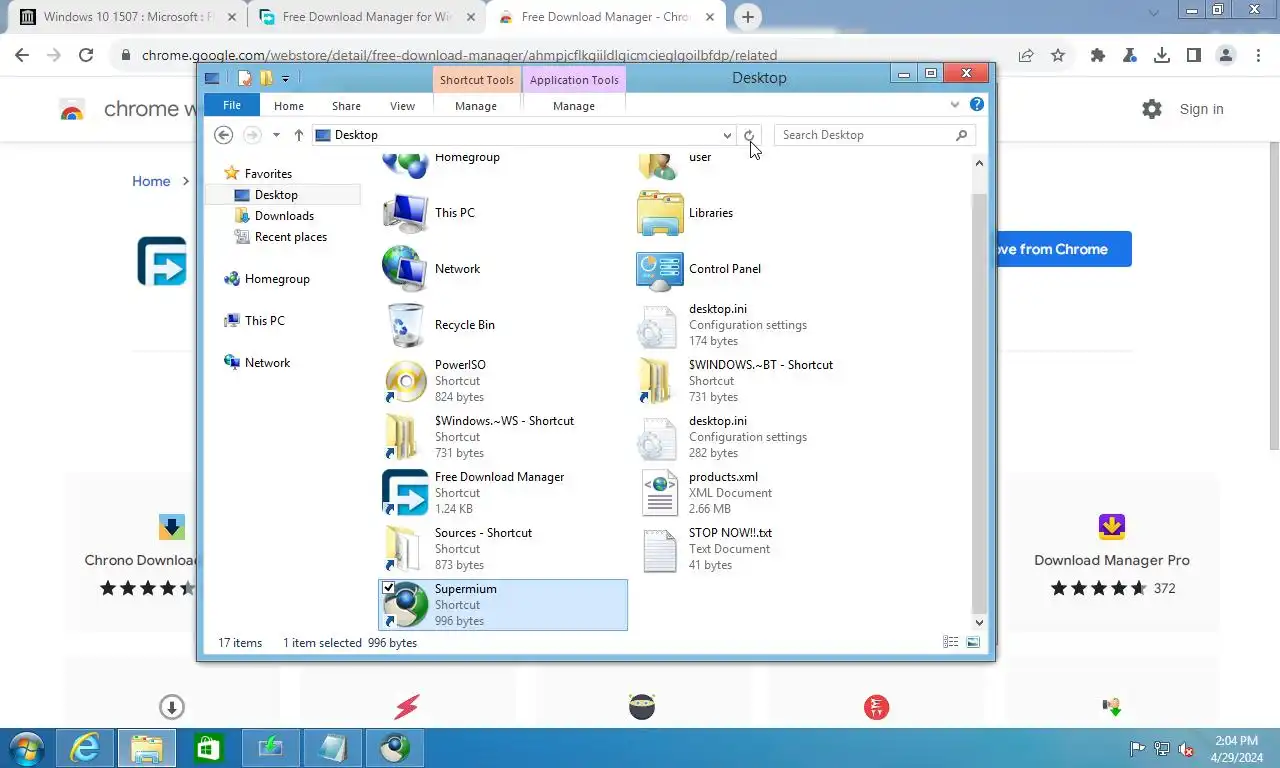The height and width of the screenshot is (768, 1280).
Task: Select Recent places in navigation pane
Action: [x=290, y=237]
